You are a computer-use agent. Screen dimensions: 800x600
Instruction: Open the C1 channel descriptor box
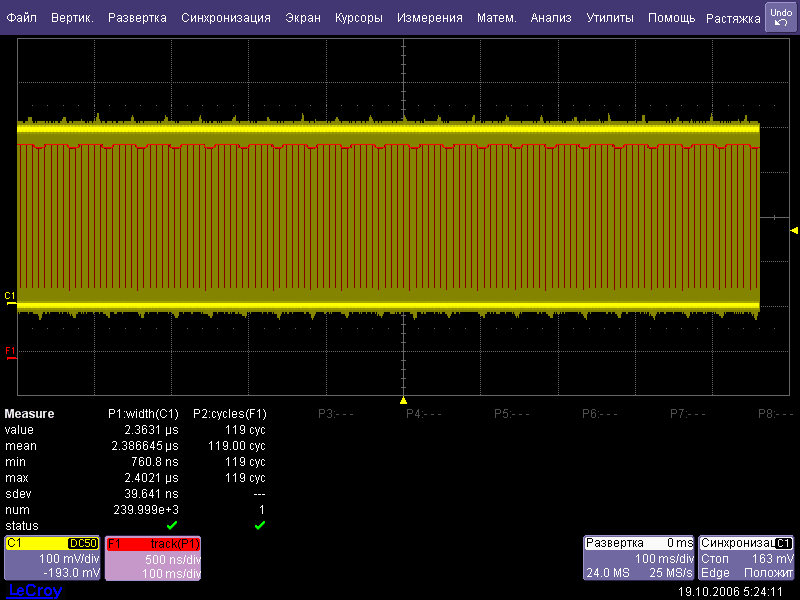(x=52, y=558)
